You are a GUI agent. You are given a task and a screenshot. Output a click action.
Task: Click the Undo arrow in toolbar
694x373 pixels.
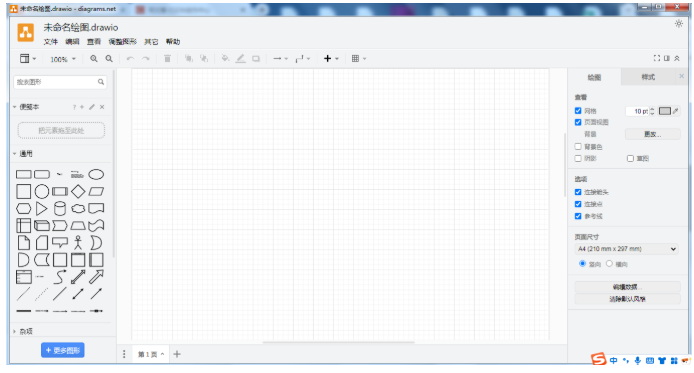[x=130, y=58]
